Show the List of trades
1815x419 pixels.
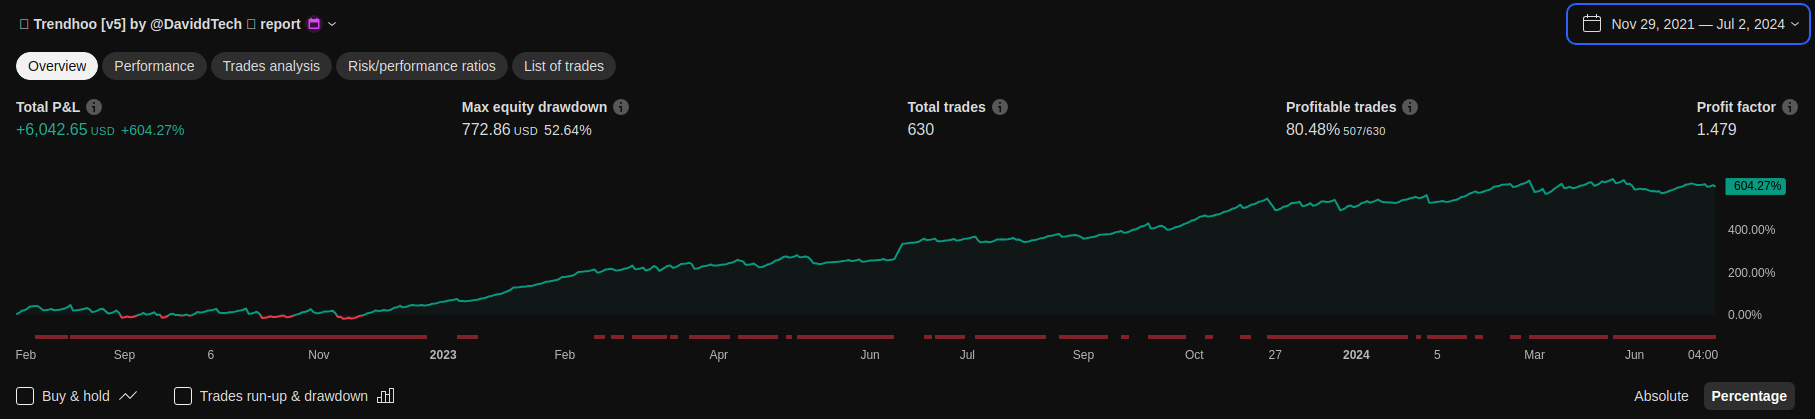click(564, 66)
